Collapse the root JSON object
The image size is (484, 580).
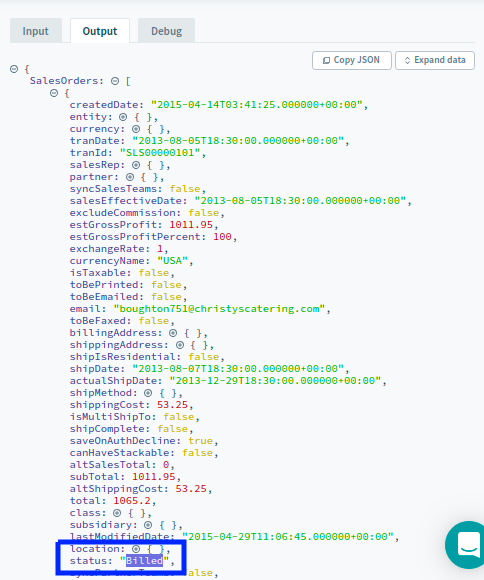(x=14, y=69)
